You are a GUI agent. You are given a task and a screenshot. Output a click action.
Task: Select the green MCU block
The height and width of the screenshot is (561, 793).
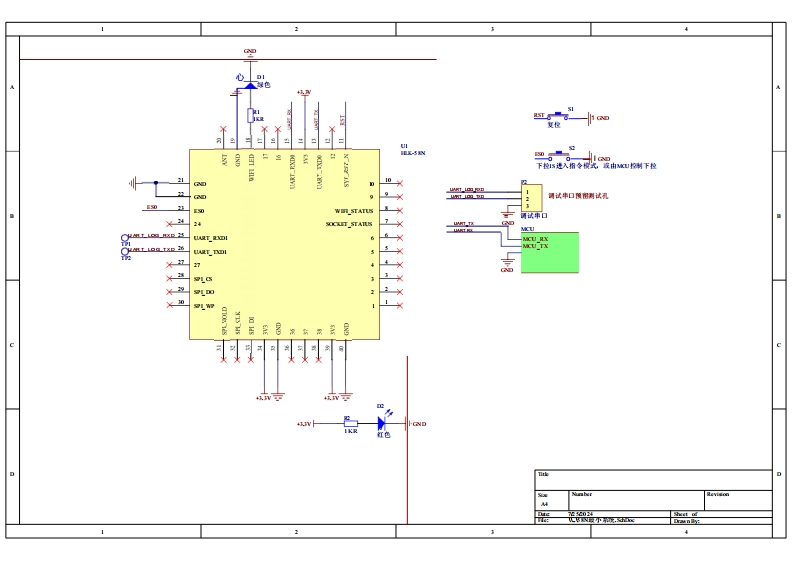point(550,252)
